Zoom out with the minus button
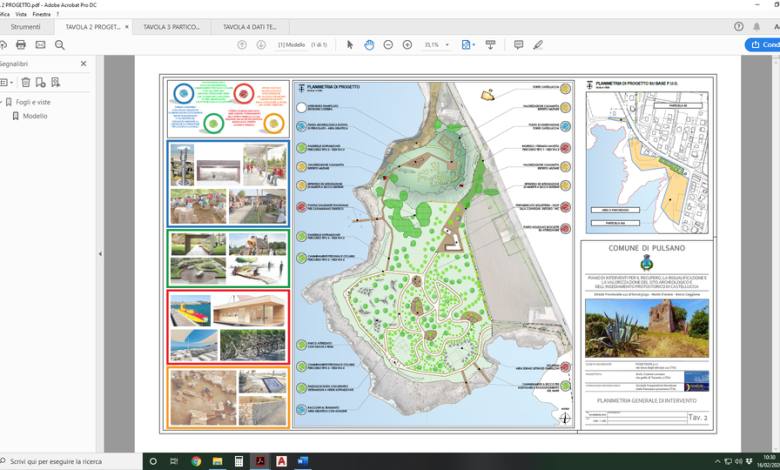This screenshot has height=470, width=780. pos(388,45)
